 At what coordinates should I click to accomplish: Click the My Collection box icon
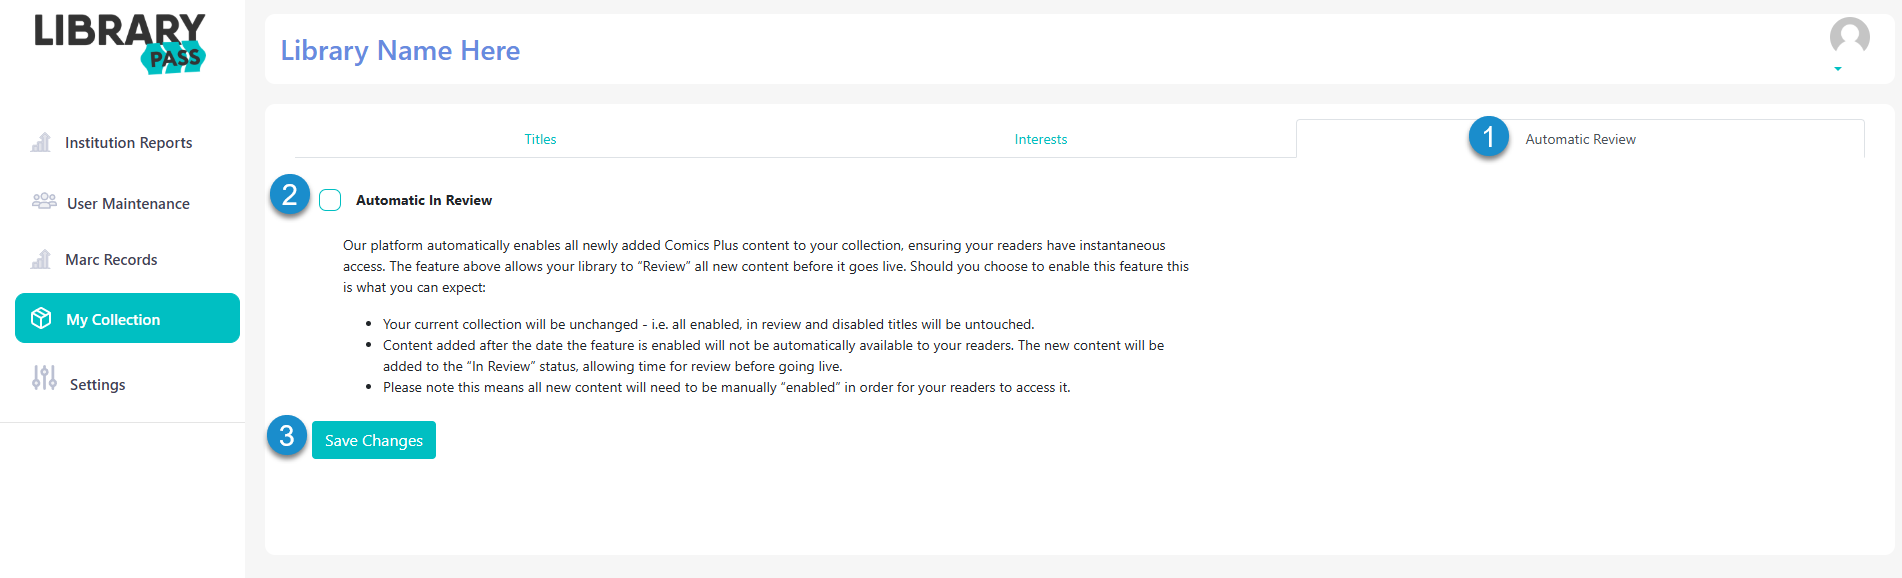pyautogui.click(x=41, y=318)
